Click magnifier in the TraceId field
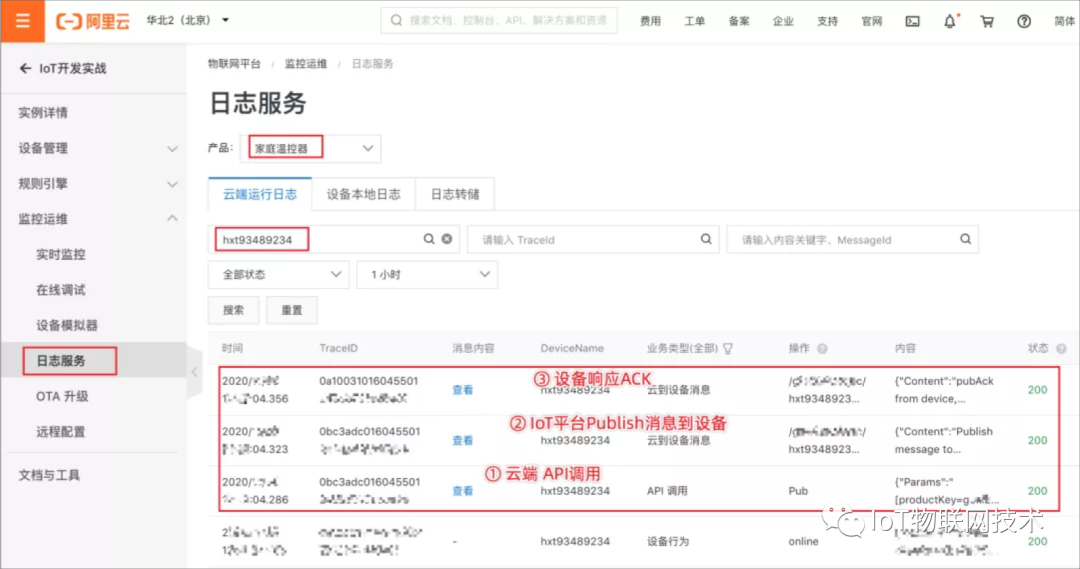 pos(706,239)
